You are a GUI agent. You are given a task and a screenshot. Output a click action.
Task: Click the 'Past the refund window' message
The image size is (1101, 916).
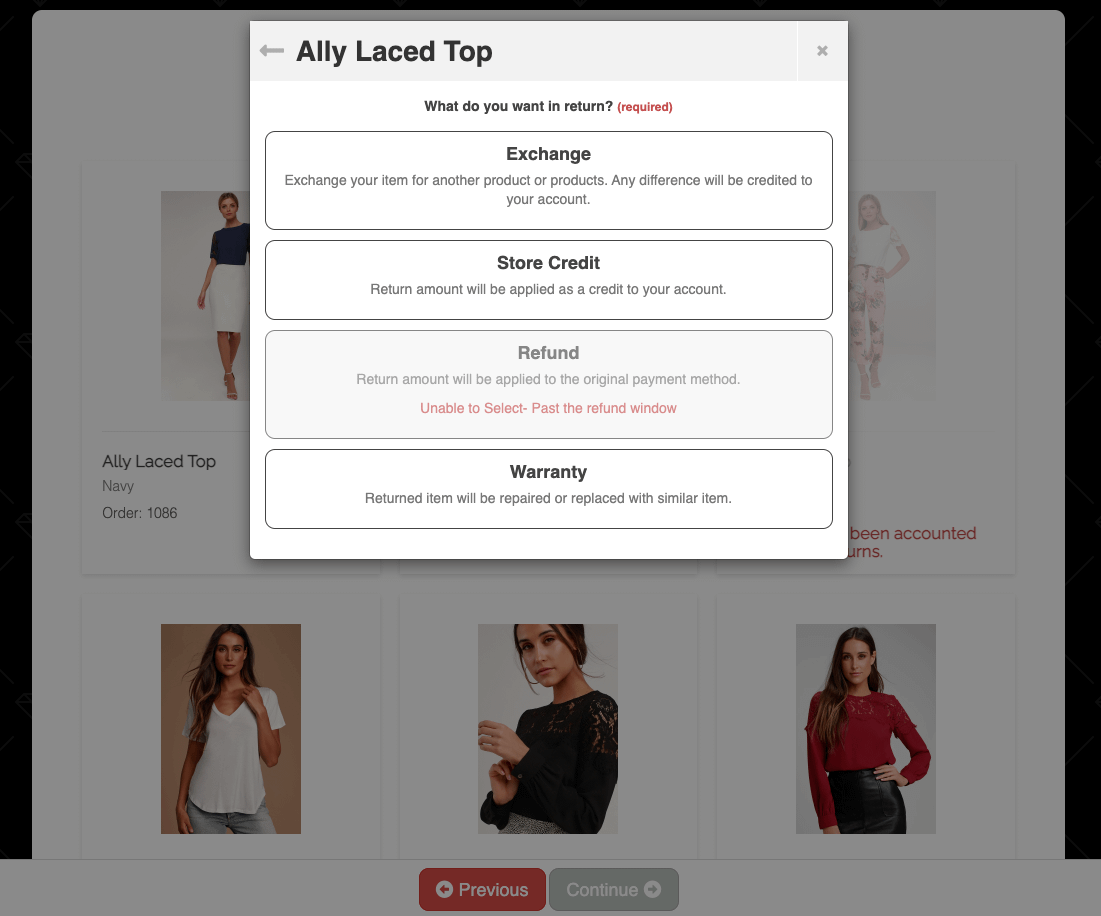click(604, 409)
